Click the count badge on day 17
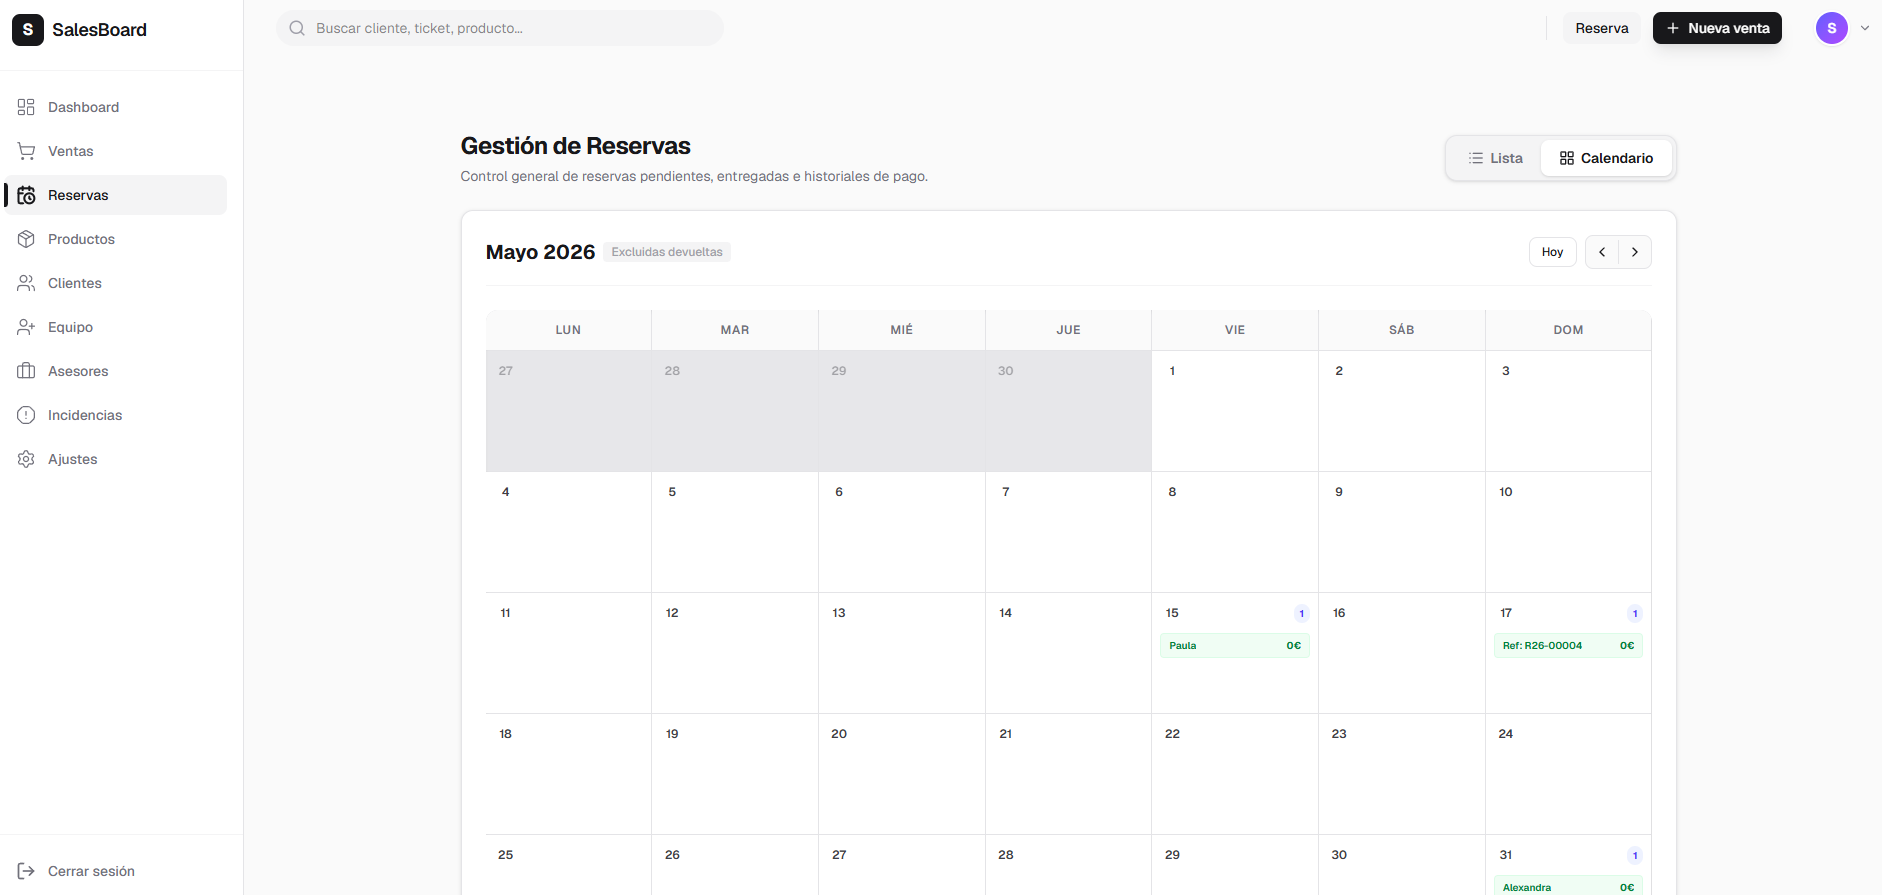The image size is (1882, 895). (x=1635, y=614)
